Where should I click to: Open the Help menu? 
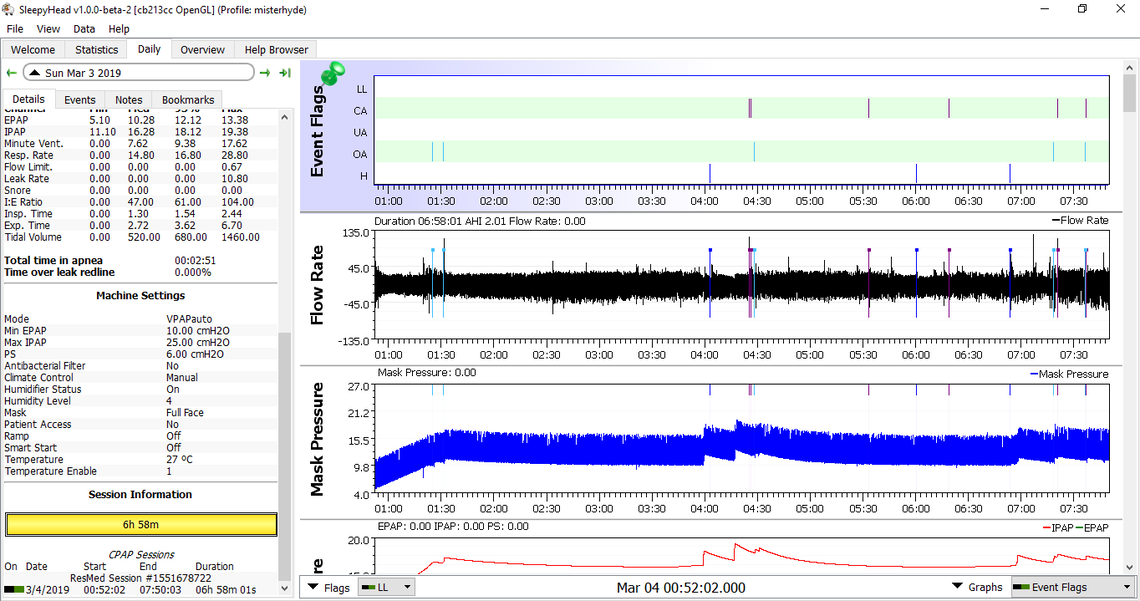click(x=119, y=29)
